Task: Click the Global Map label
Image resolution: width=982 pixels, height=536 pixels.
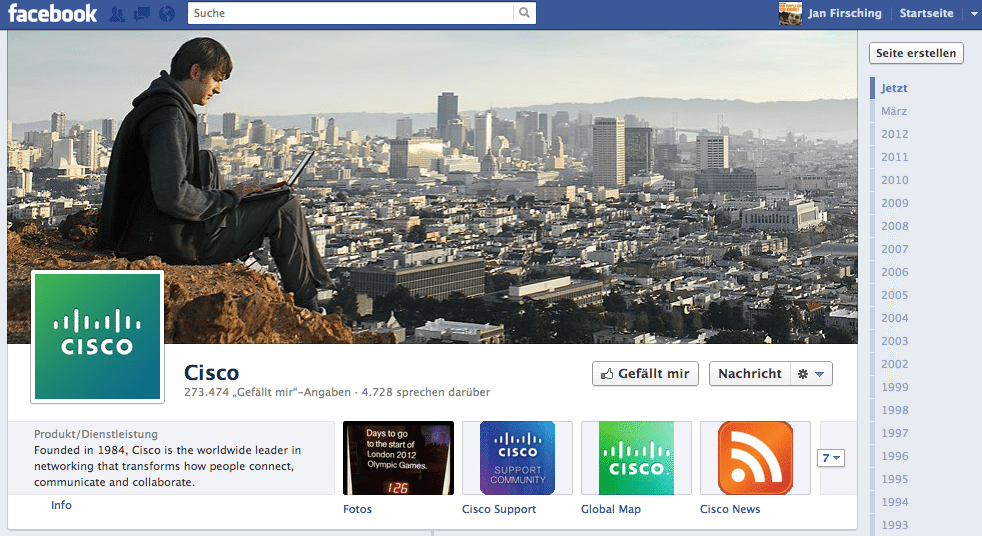Action: (x=611, y=510)
